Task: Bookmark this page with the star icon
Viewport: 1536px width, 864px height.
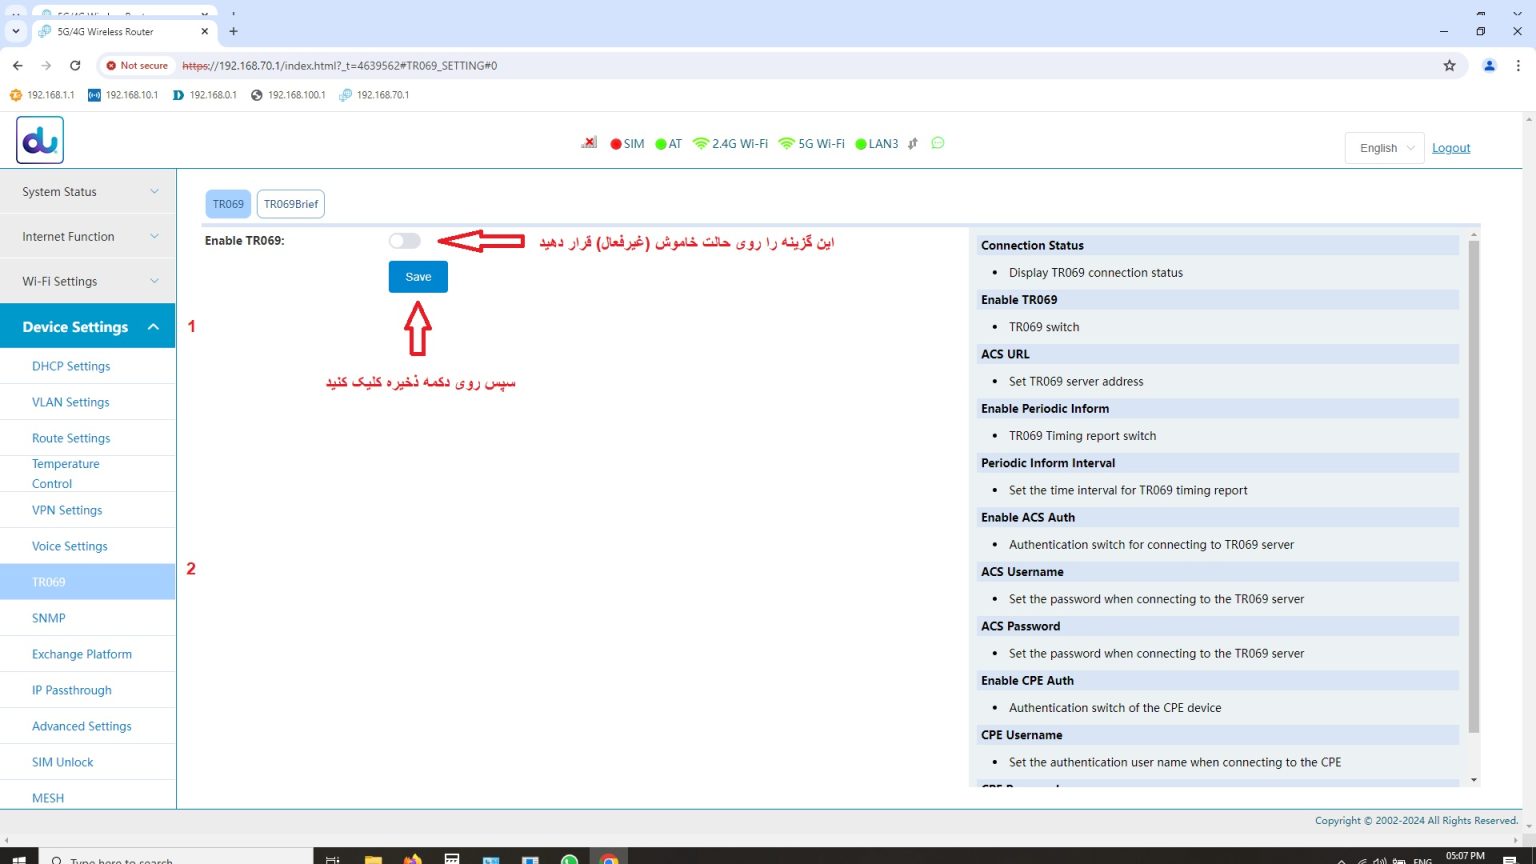Action: [x=1449, y=66]
